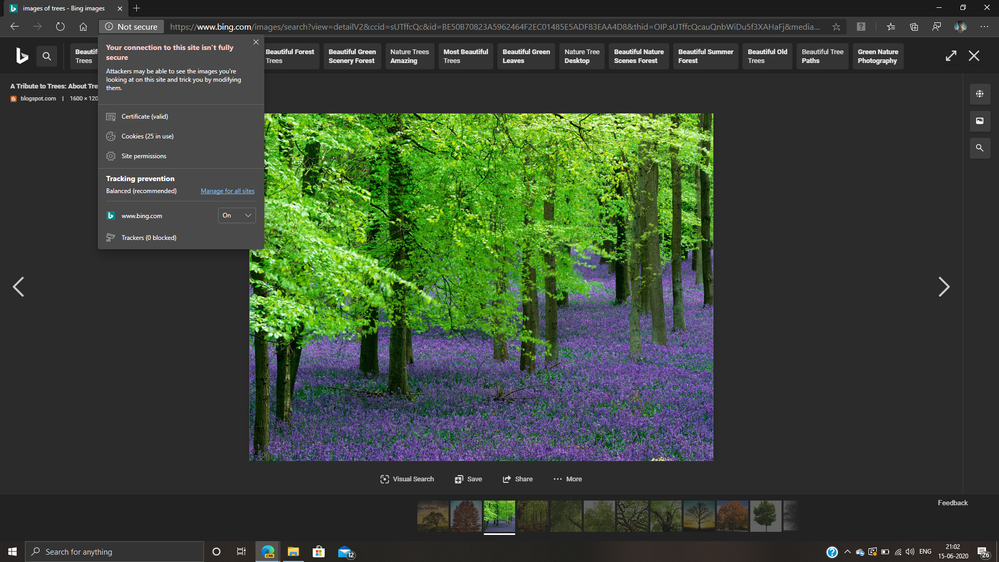Screen dimensions: 999x562
Task: Click the feedback person icon in toolbar
Action: pyautogui.click(x=937, y=27)
